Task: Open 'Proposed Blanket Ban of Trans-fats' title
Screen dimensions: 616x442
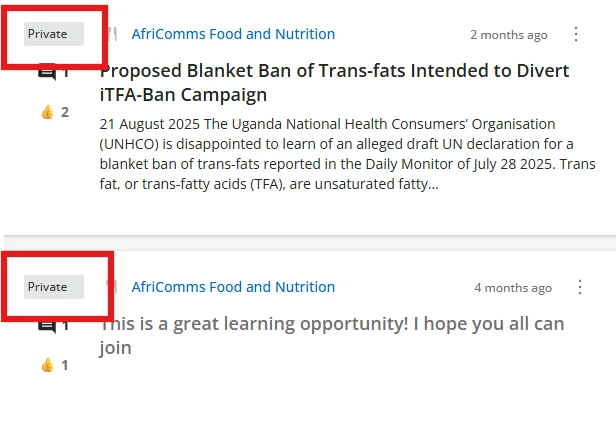Action: tap(334, 83)
